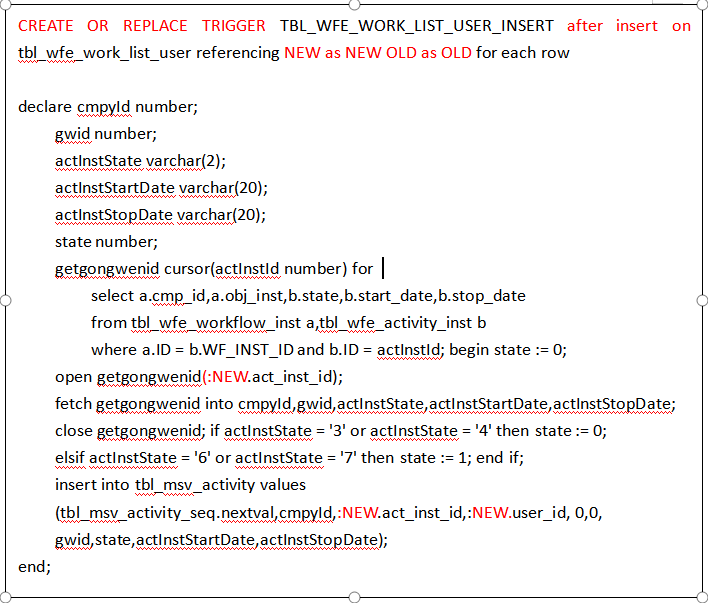Click 'select a.cmp_id' at start of query

coord(148,296)
